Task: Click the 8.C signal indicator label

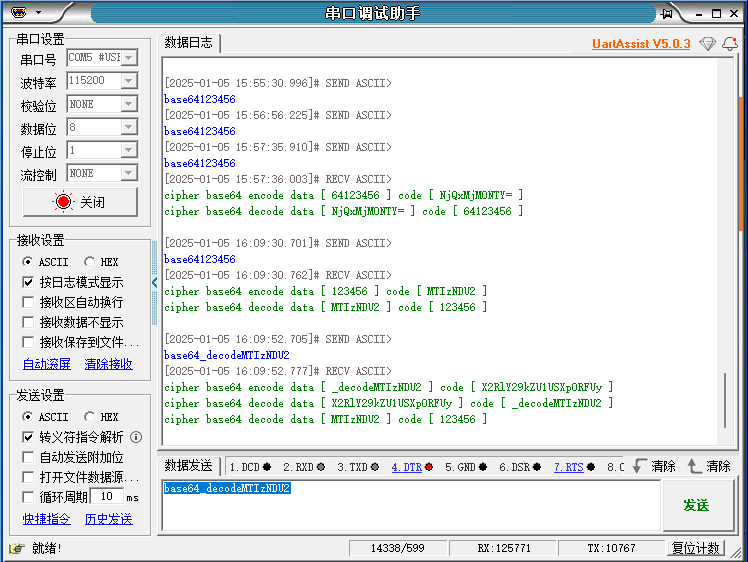Action: [x=615, y=467]
